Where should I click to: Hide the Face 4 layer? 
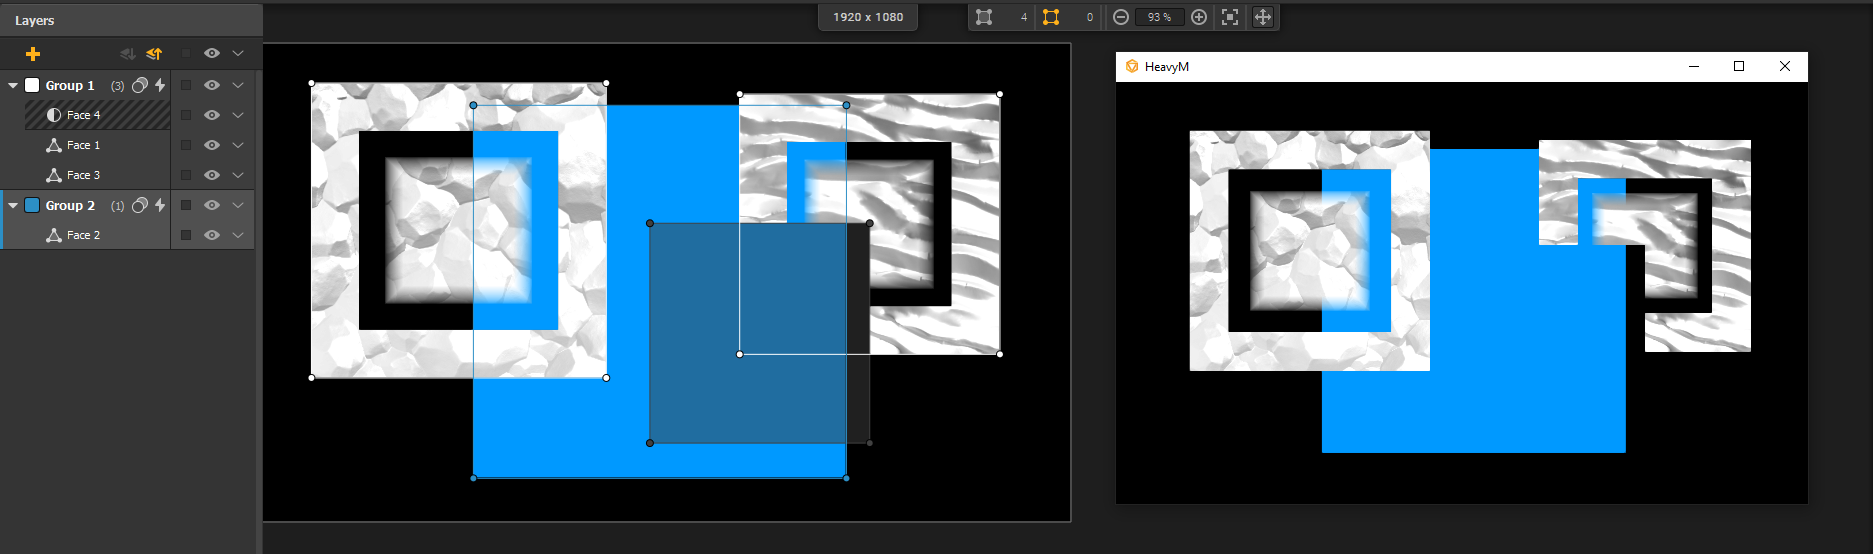tap(212, 115)
